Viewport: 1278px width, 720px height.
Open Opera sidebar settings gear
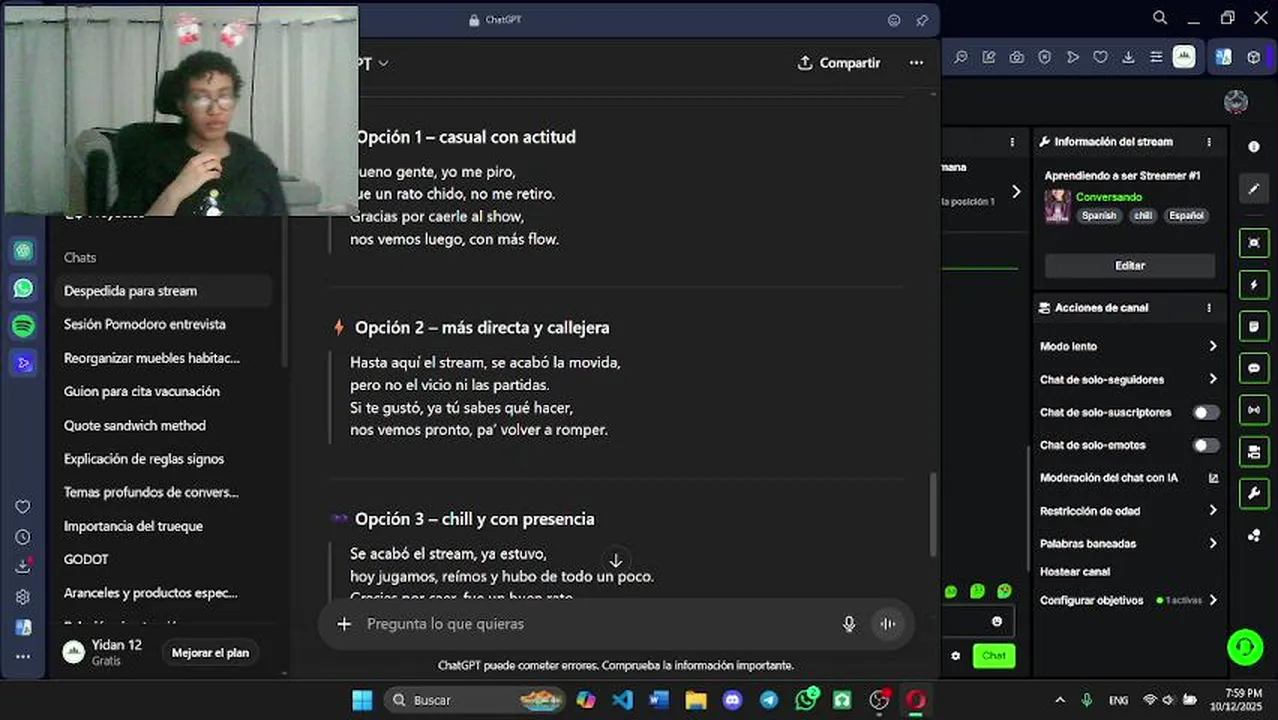click(23, 597)
